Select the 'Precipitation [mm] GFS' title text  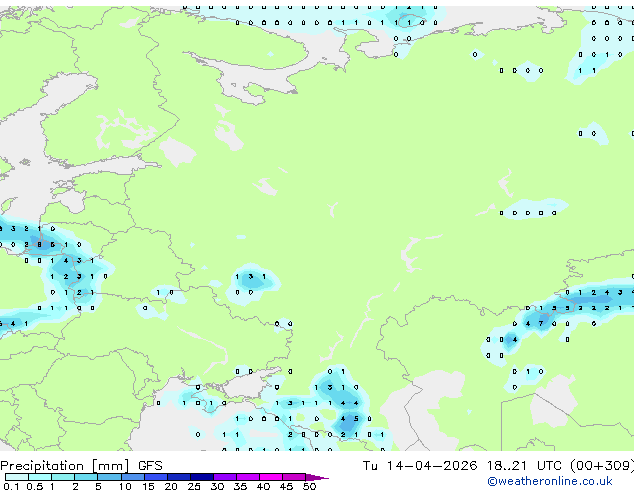click(81, 466)
